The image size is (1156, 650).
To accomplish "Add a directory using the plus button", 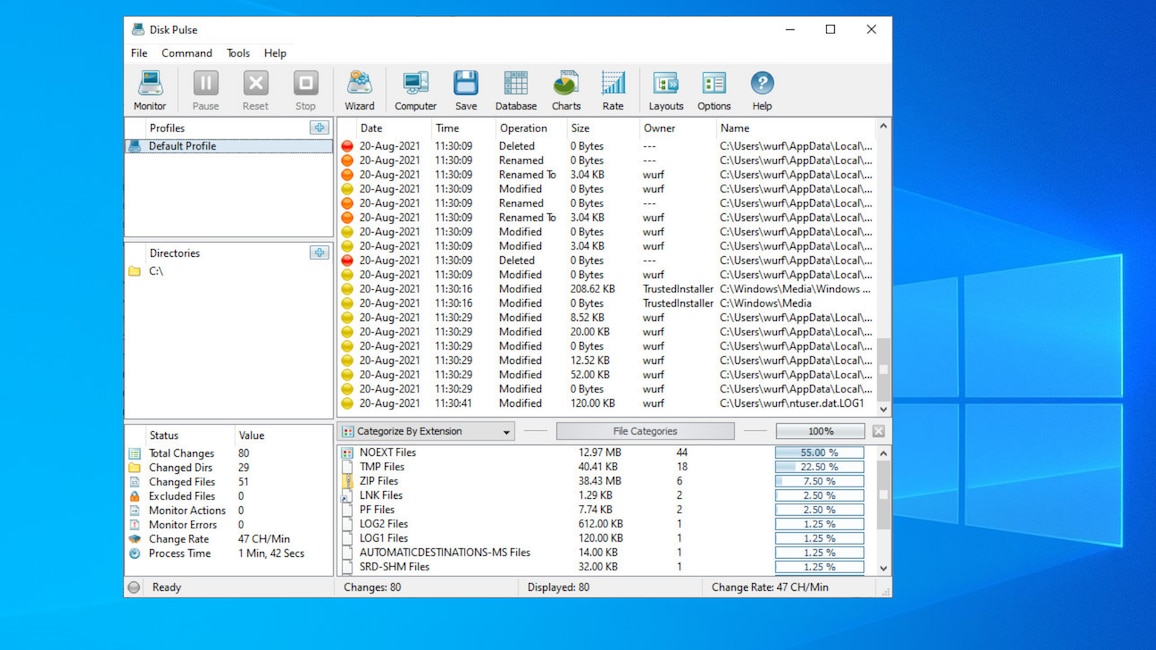I will click(319, 253).
